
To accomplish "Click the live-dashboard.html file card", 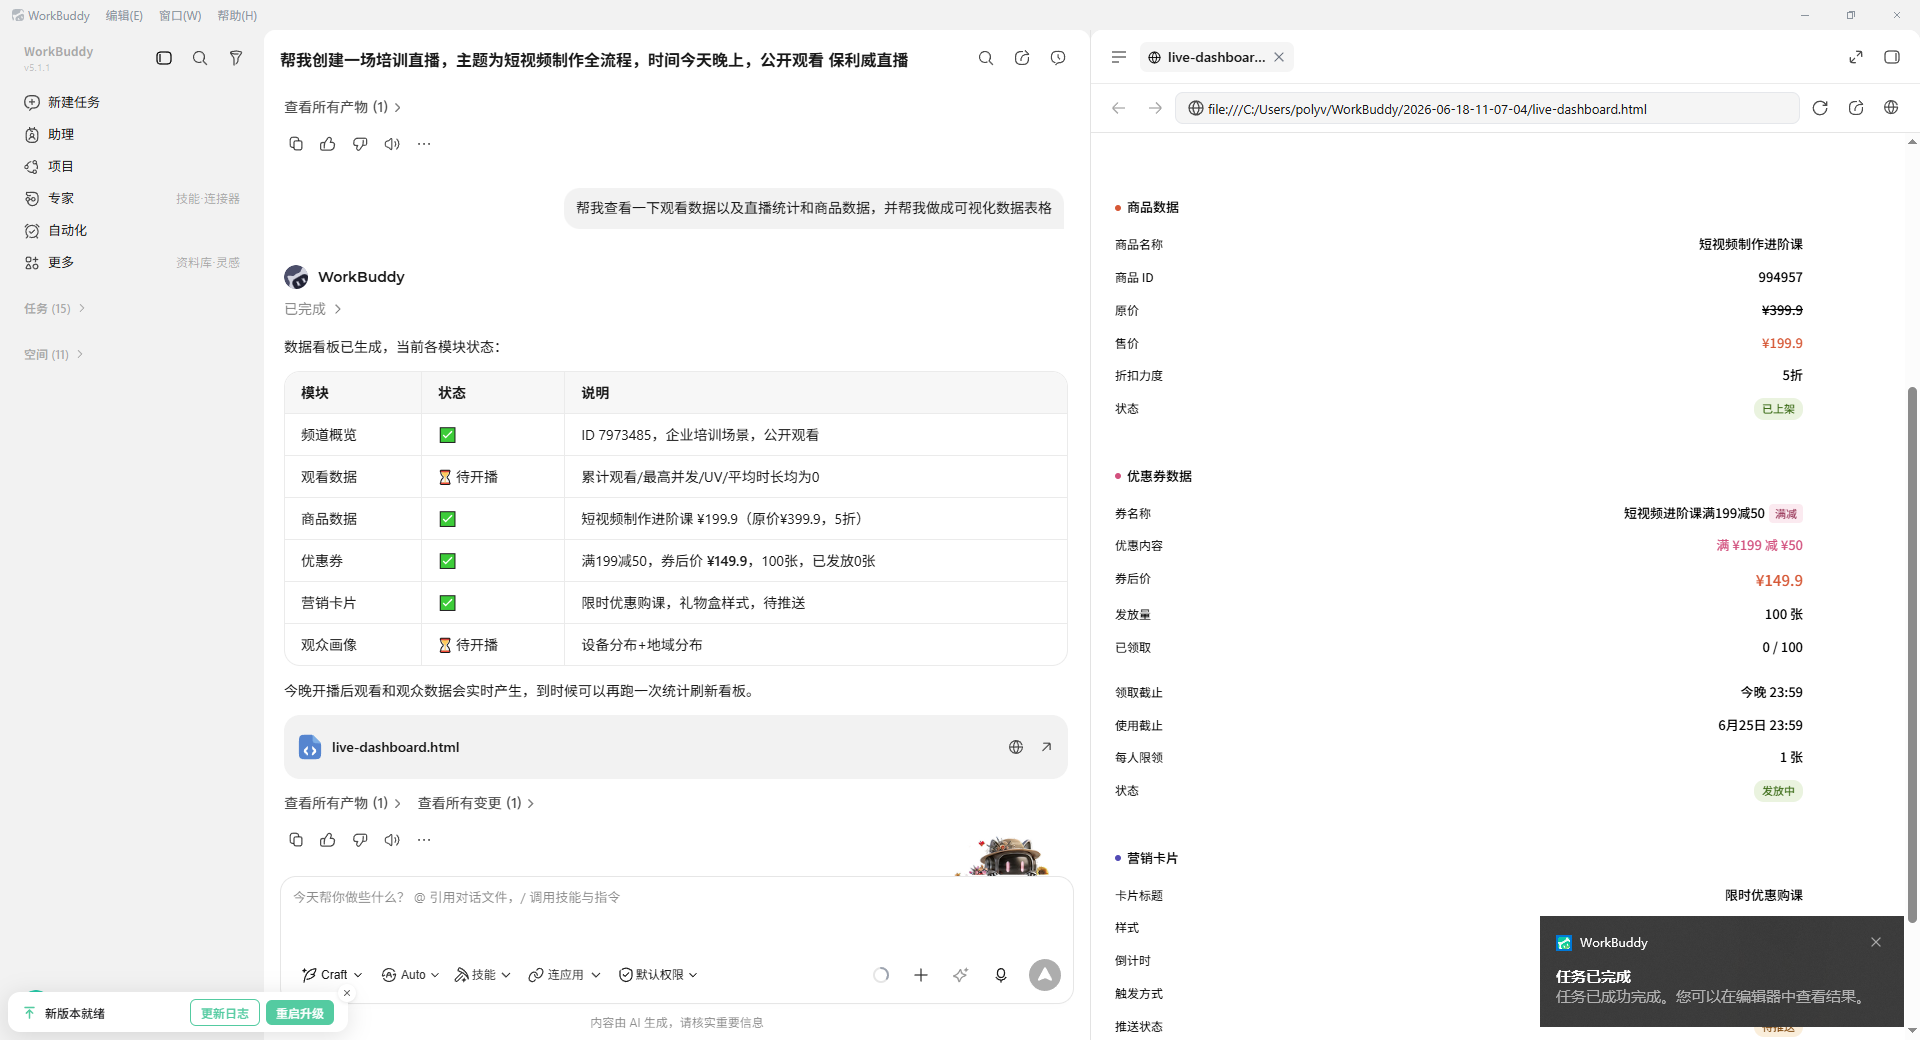I will tap(676, 747).
